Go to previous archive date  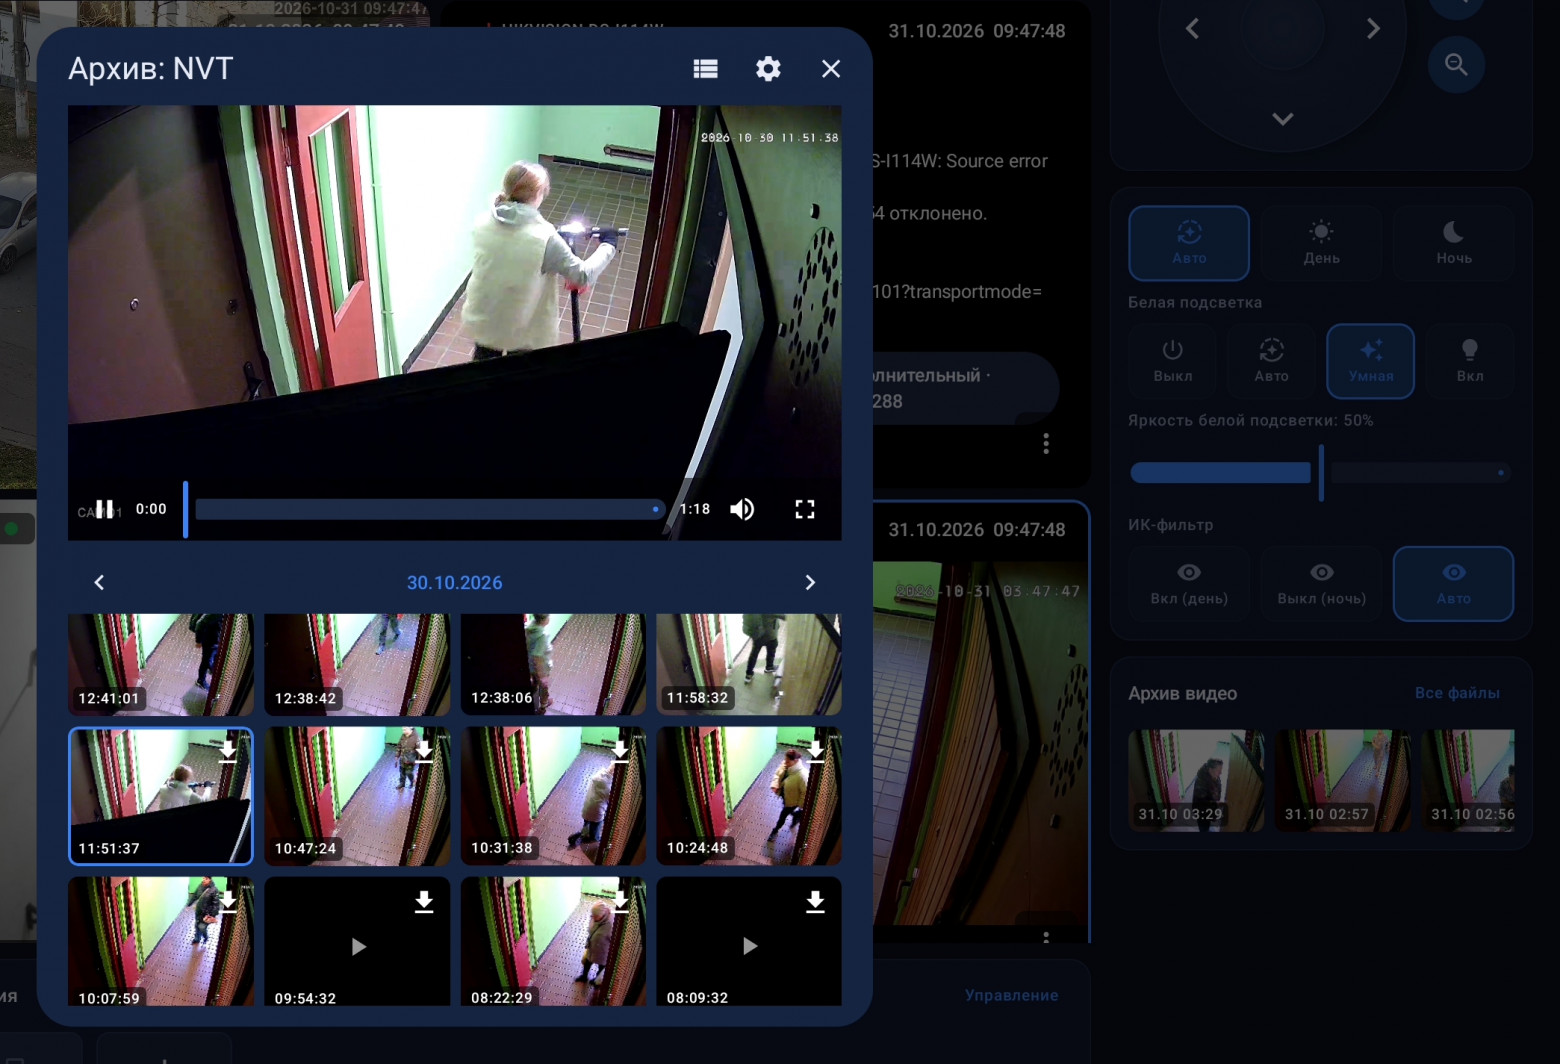click(x=99, y=582)
